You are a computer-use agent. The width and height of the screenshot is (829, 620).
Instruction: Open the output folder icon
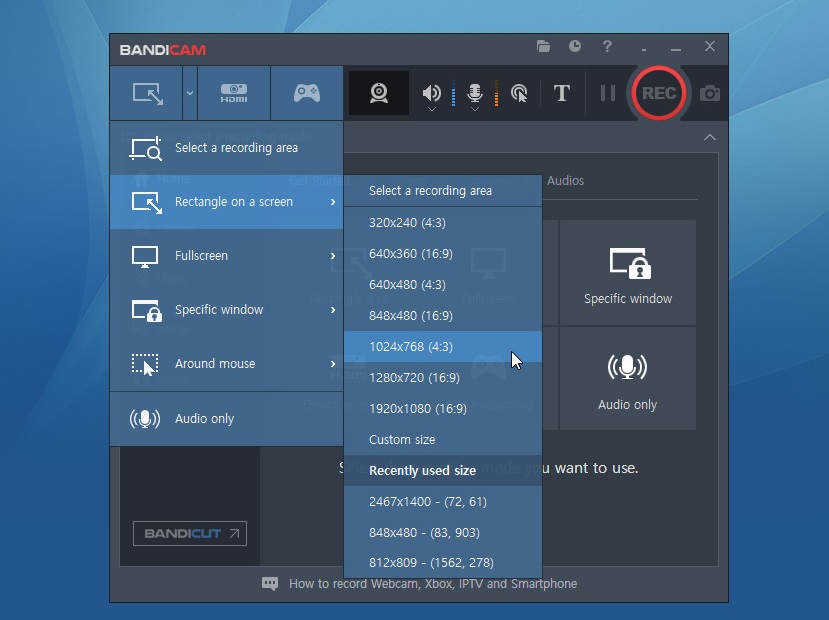(543, 47)
